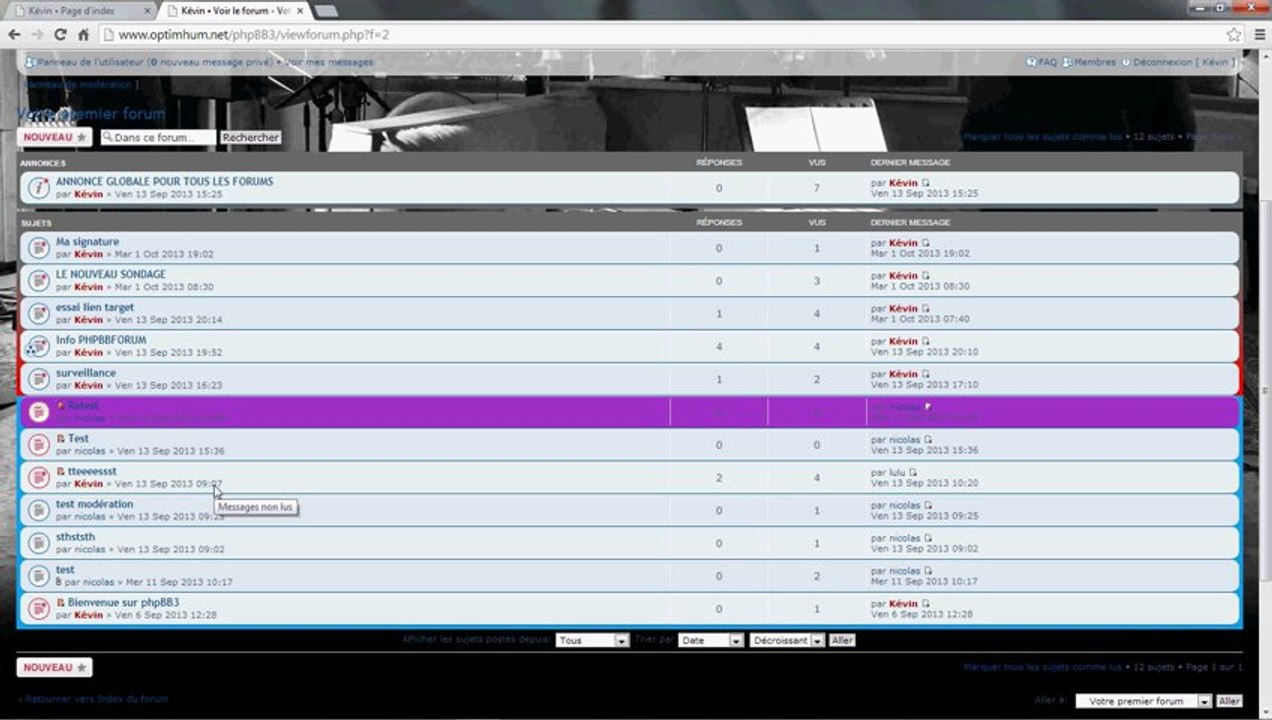Screen dimensions: 1272x720
Task: Select the 'Kévin • Voir le forum' tab
Action: (235, 10)
